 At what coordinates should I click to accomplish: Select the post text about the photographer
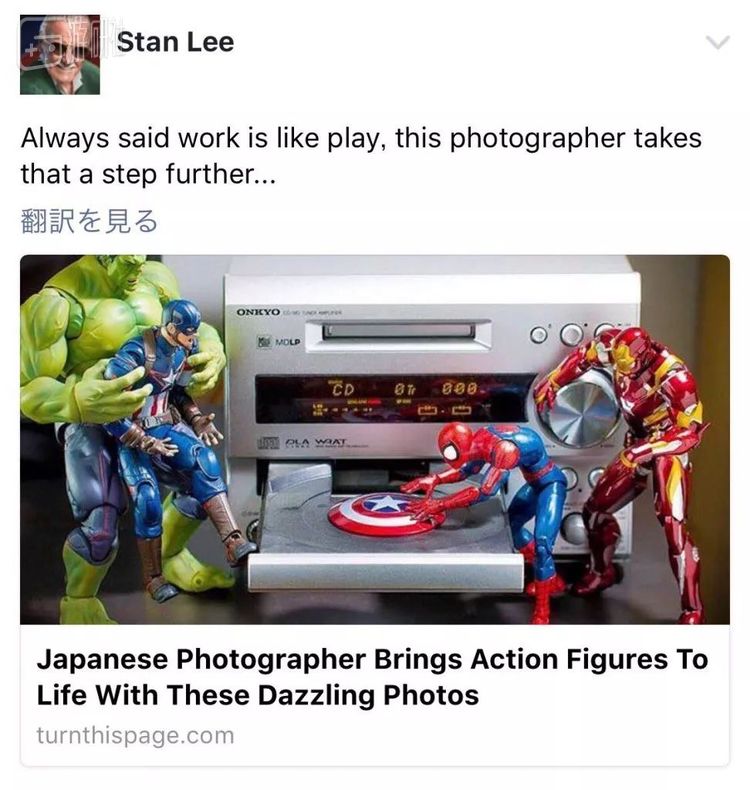(361, 156)
